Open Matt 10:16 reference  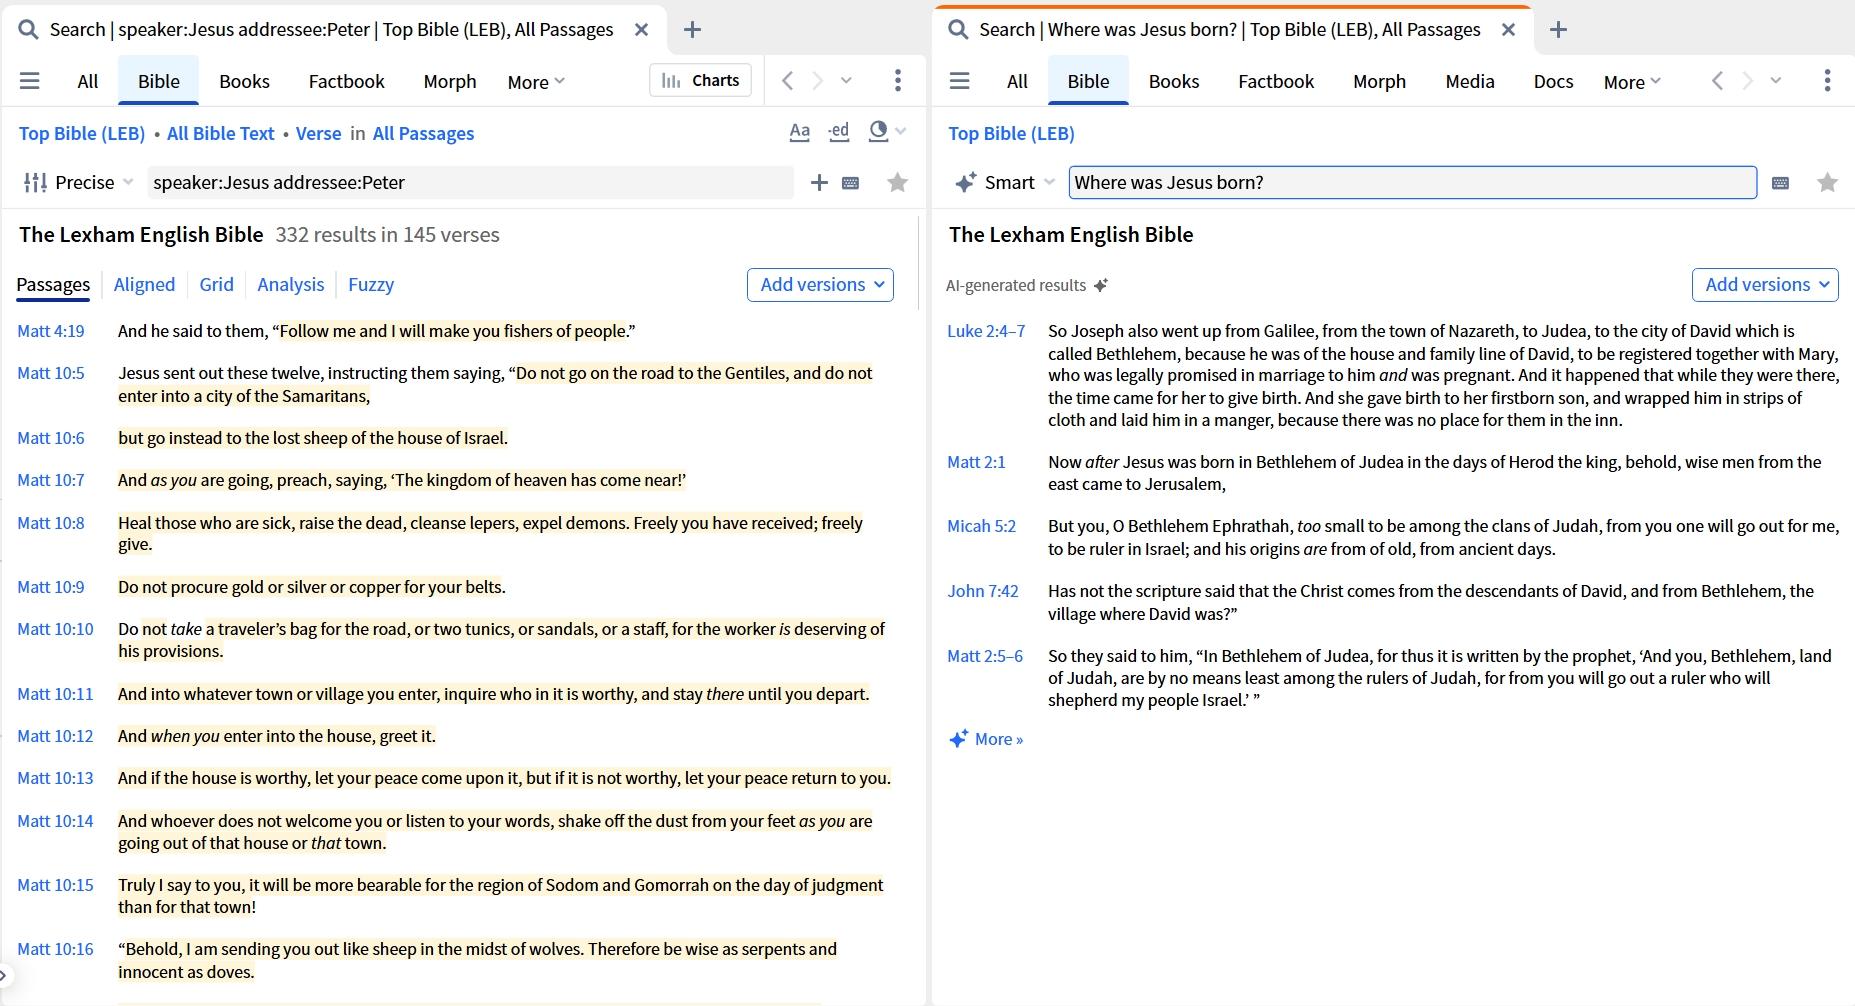(x=56, y=949)
